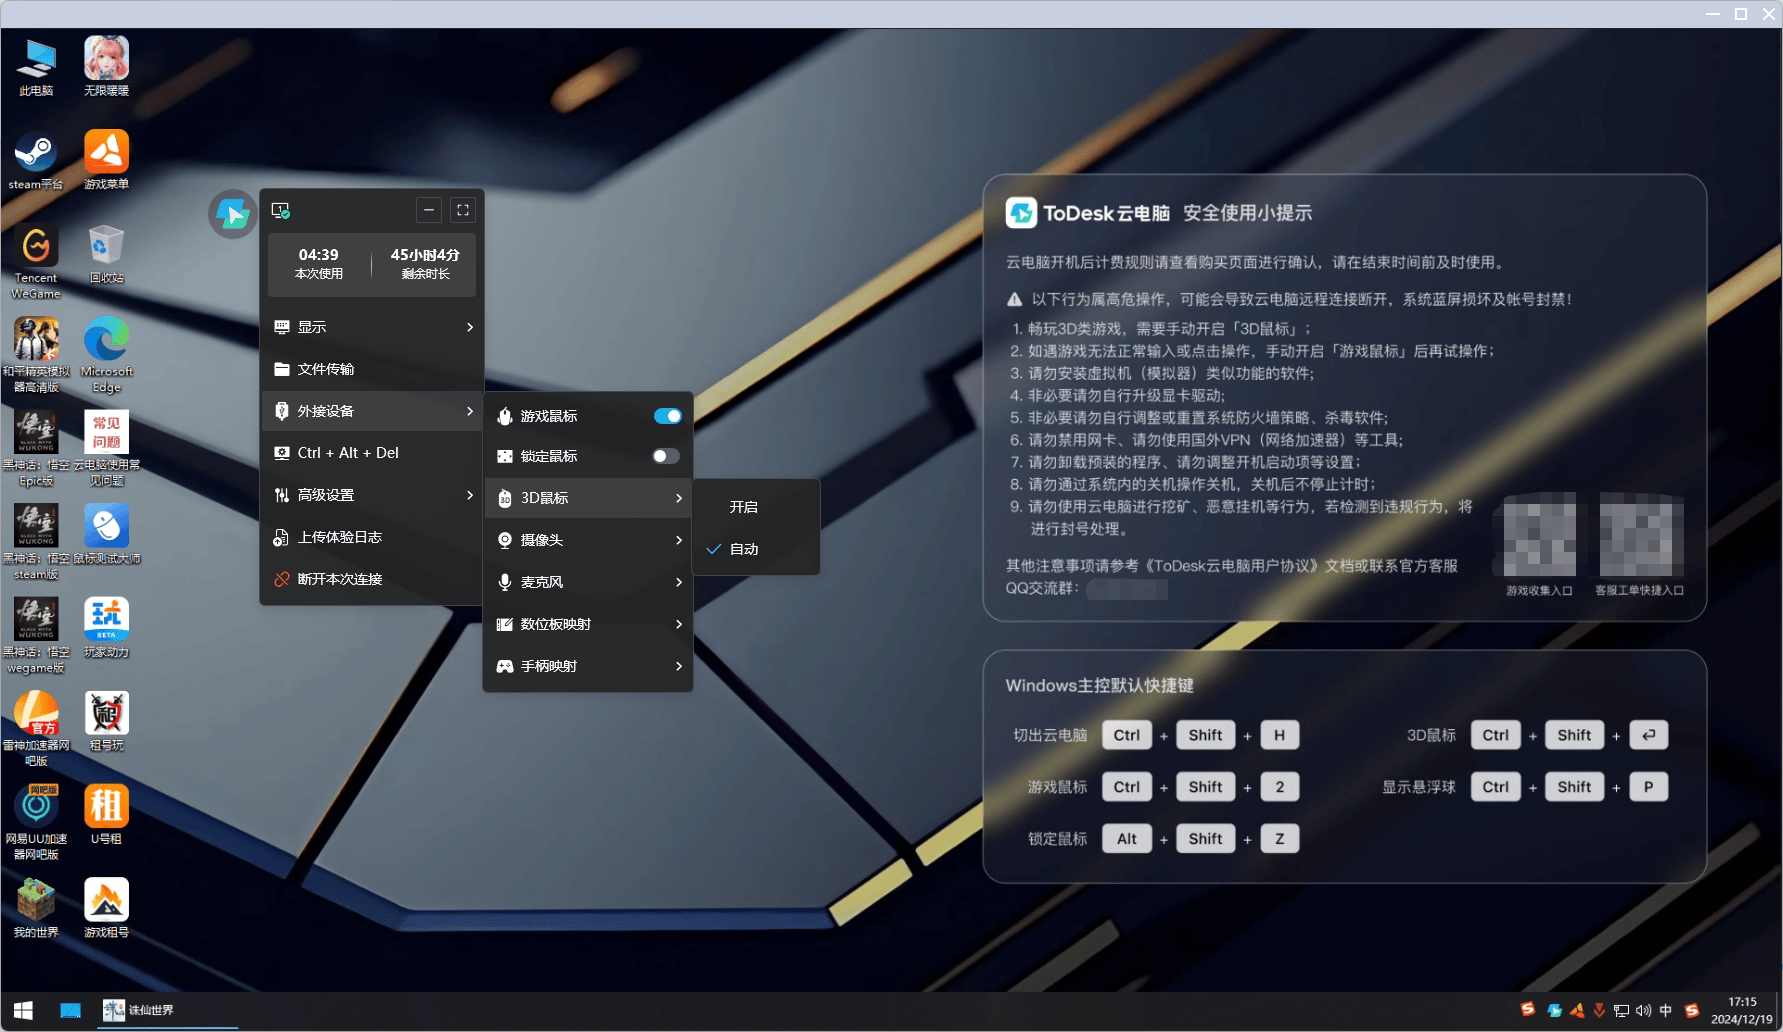This screenshot has height=1032, width=1783.
Task: Expand the 显示 chevron arrow
Action: point(470,327)
